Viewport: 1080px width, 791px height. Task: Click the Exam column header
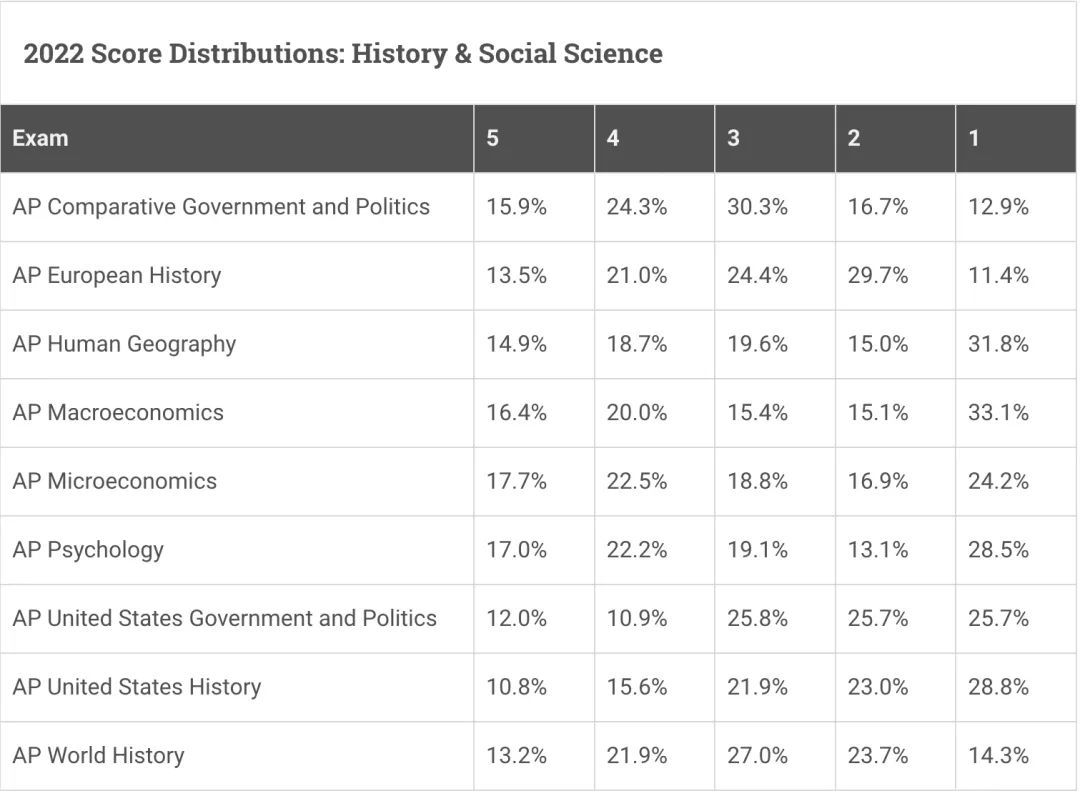click(x=237, y=138)
